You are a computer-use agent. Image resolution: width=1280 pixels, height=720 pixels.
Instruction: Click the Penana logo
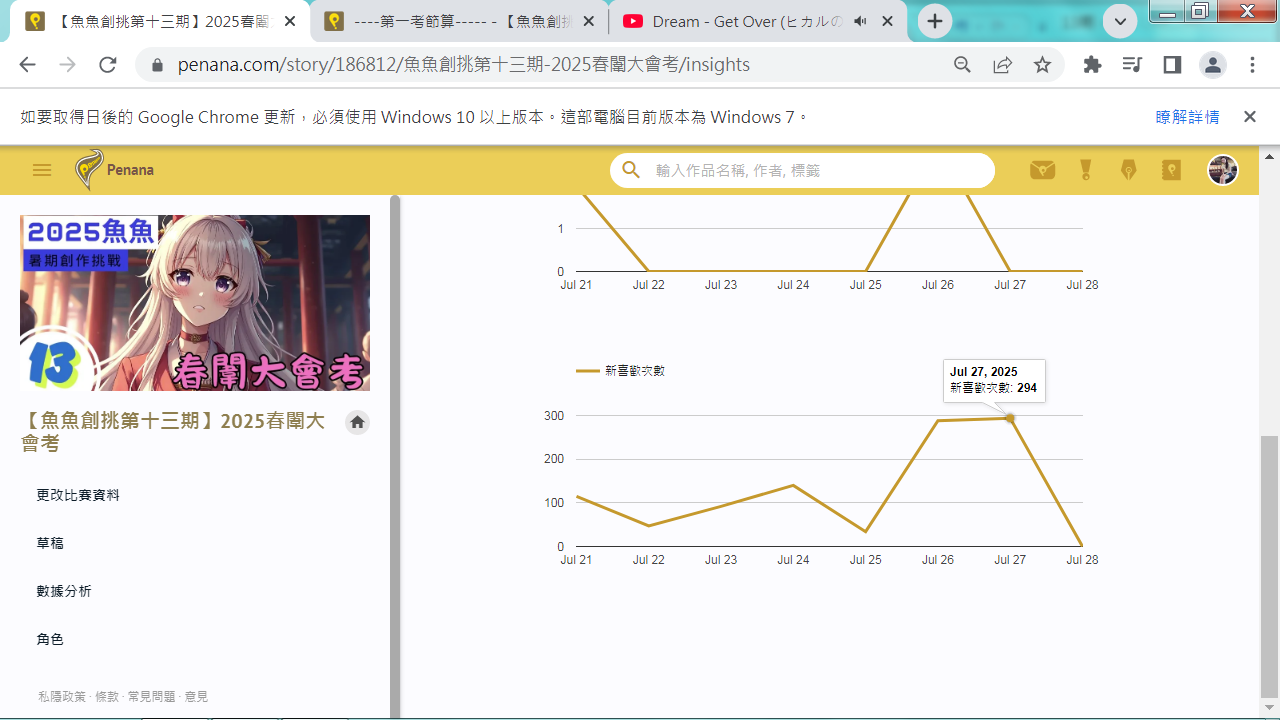click(115, 170)
